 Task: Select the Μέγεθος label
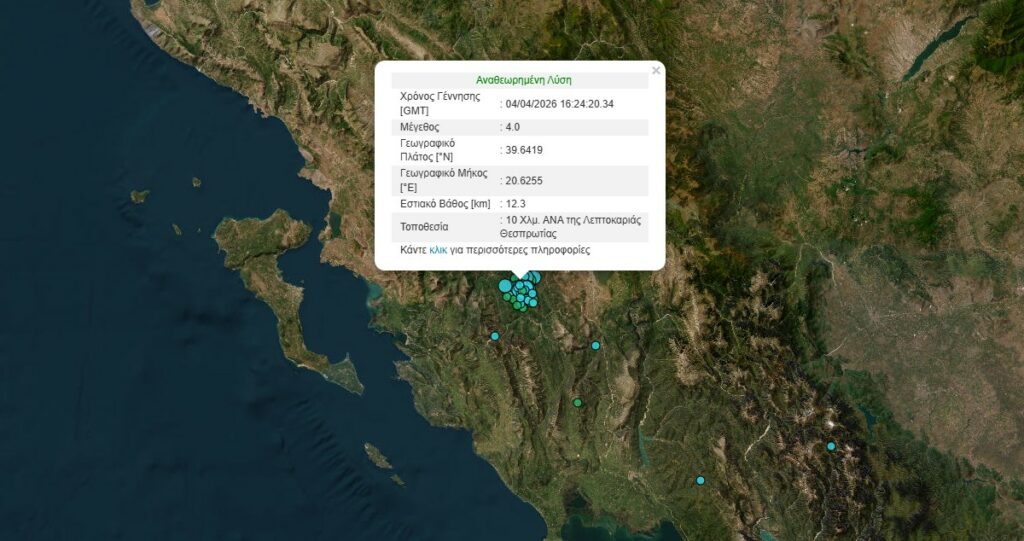click(419, 127)
